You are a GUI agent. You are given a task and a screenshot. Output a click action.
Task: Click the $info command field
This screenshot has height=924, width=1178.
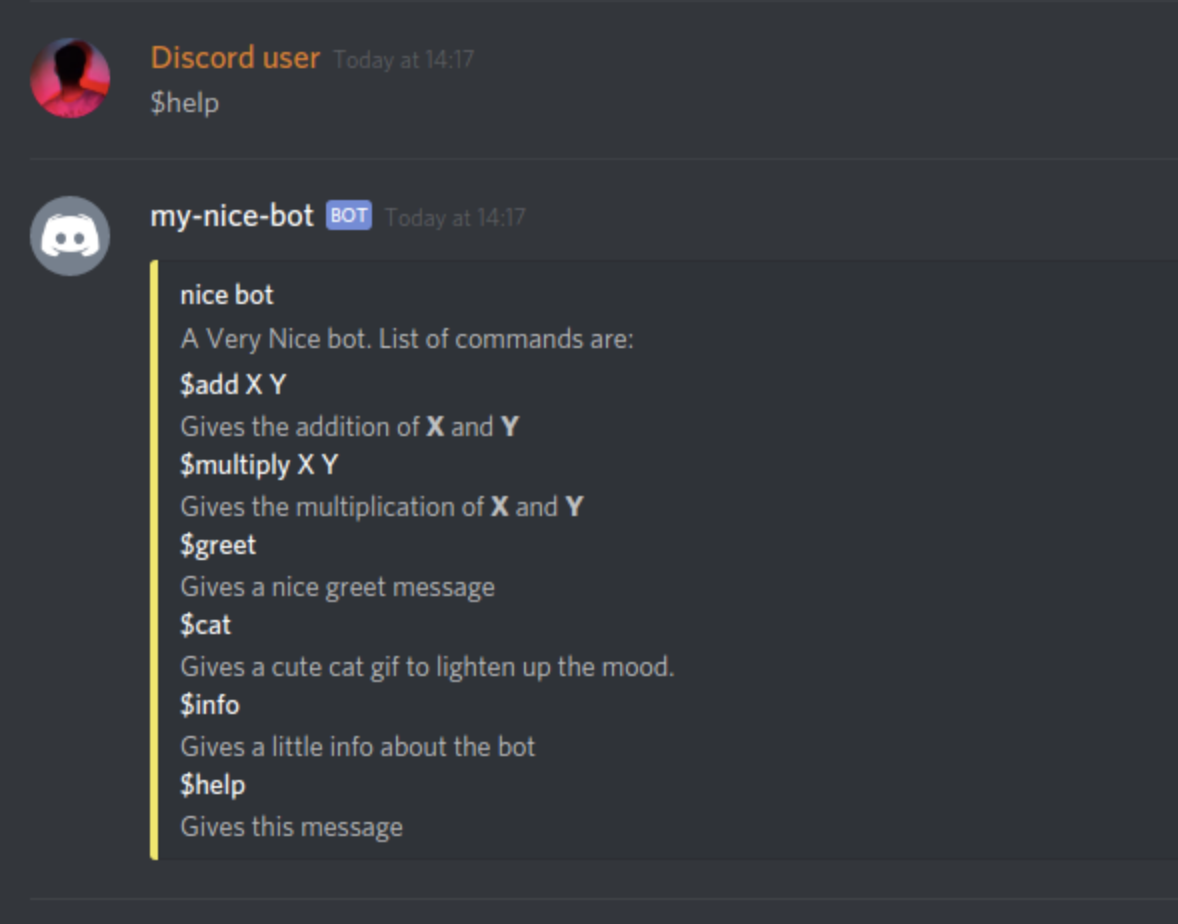pos(210,704)
